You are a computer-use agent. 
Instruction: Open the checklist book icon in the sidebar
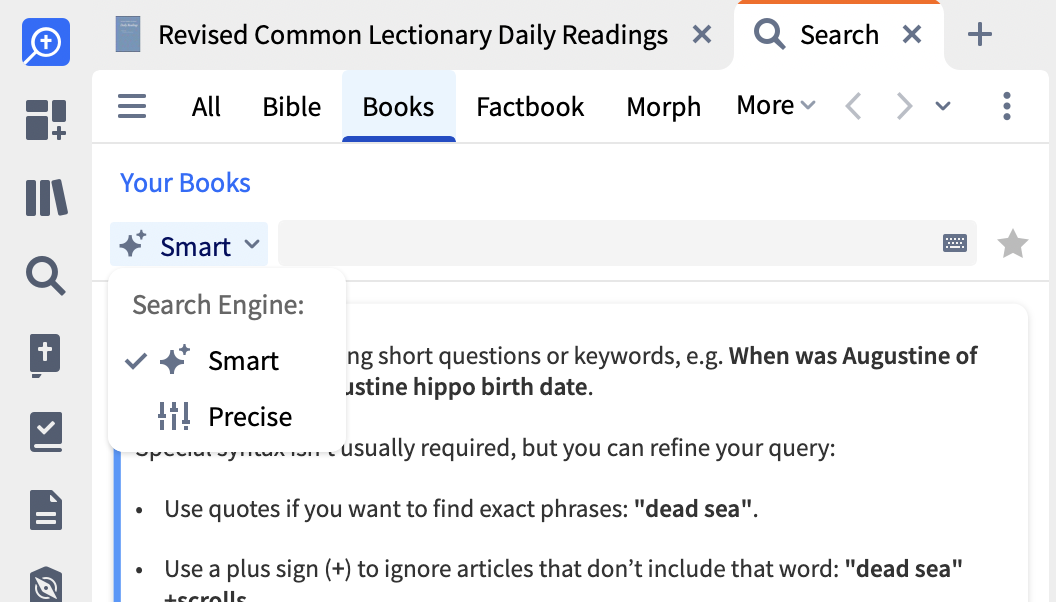click(x=46, y=432)
